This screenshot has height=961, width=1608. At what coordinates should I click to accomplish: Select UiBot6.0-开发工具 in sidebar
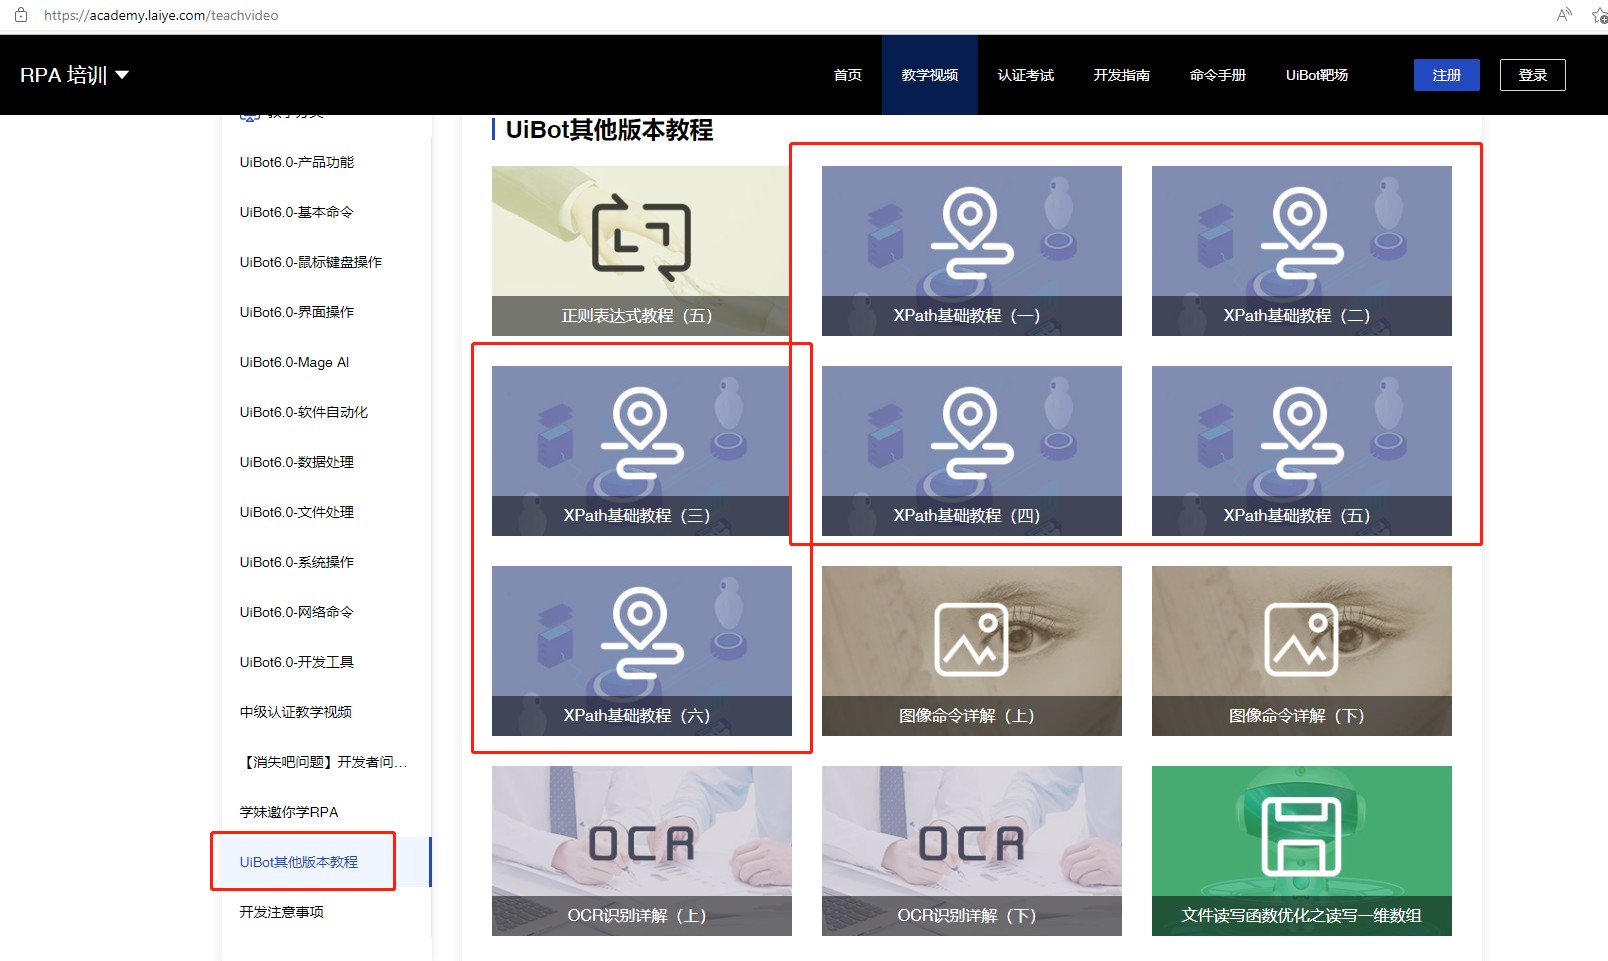[x=297, y=662]
